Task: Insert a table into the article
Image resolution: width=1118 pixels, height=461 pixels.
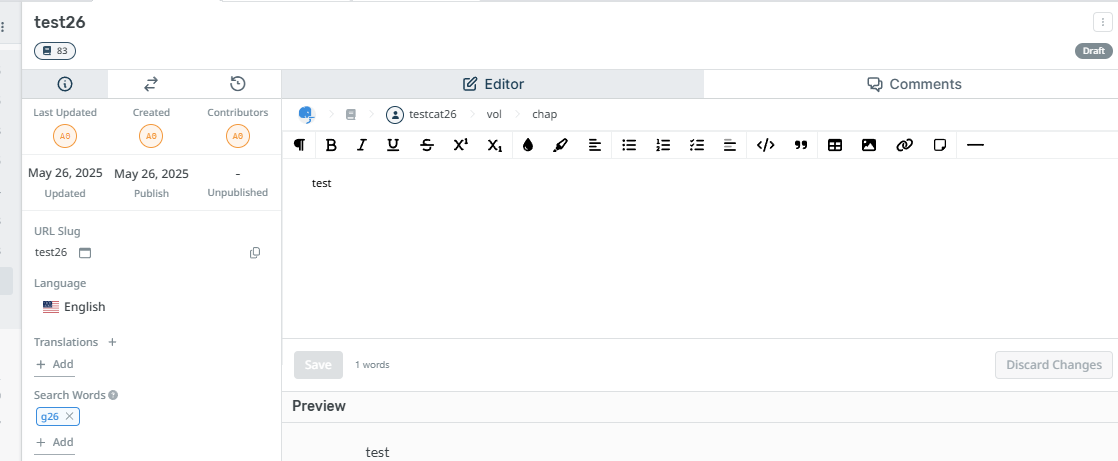Action: coord(835,145)
